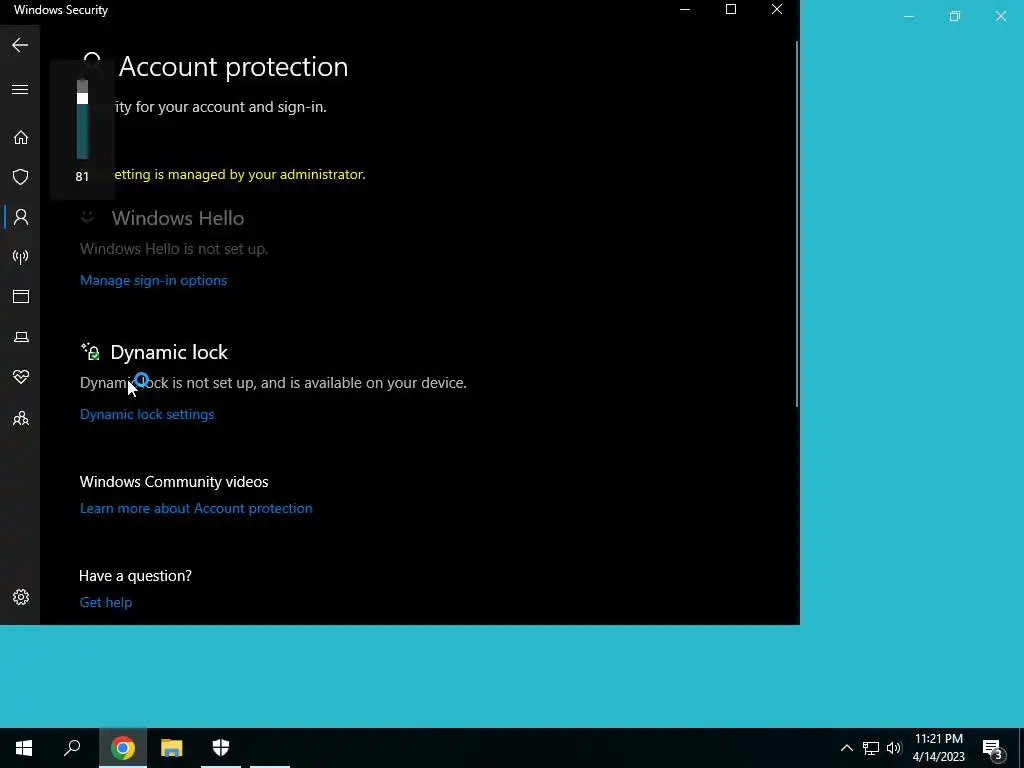Open Action Center notifications icon

pos(992,748)
